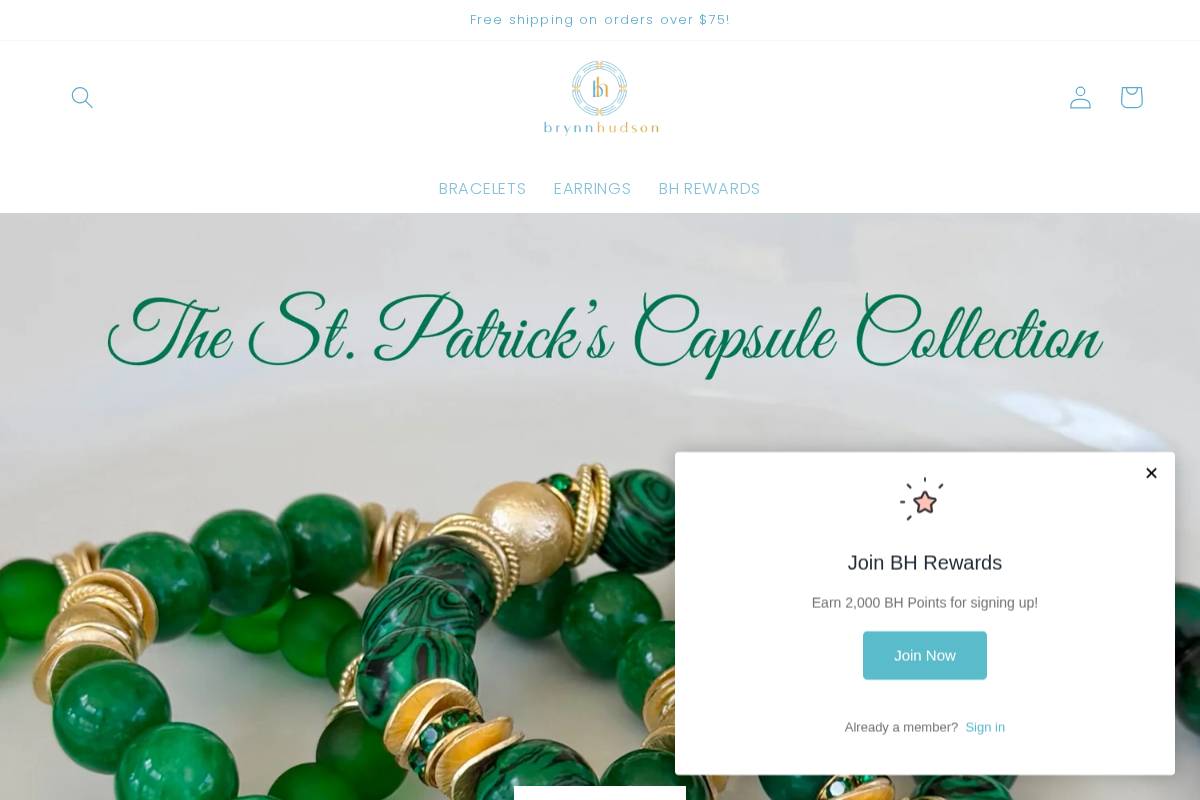Click the Earn 2,000 BH Points text

click(925, 603)
